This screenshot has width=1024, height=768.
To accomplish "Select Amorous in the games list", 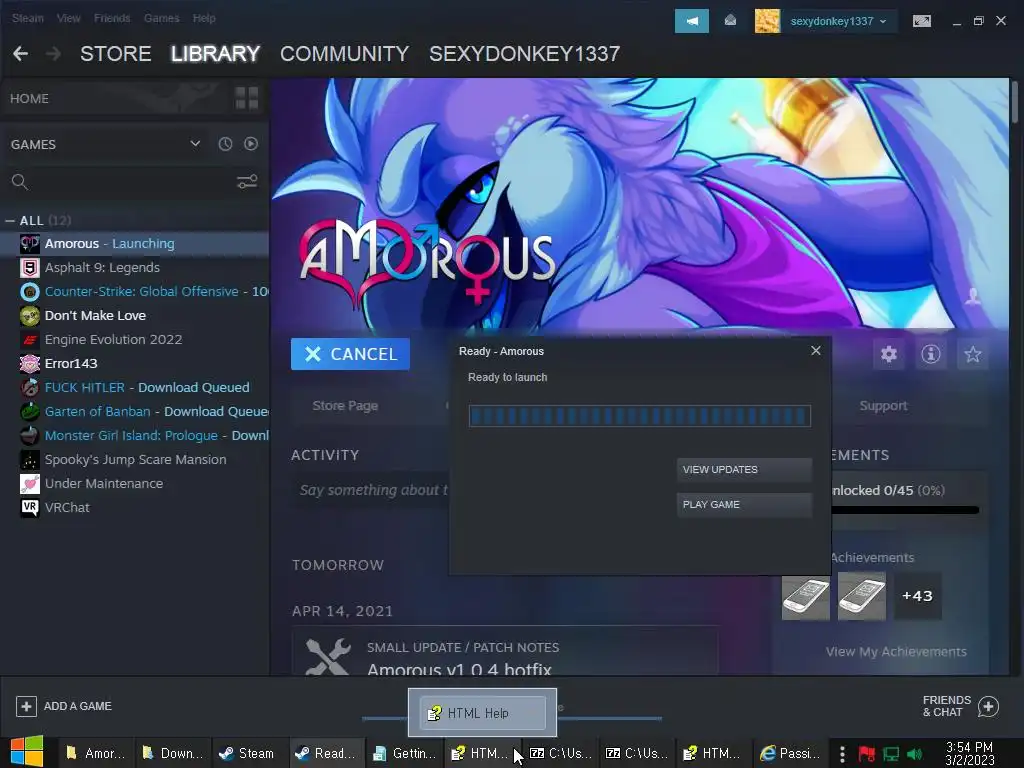I will click(x=135, y=244).
